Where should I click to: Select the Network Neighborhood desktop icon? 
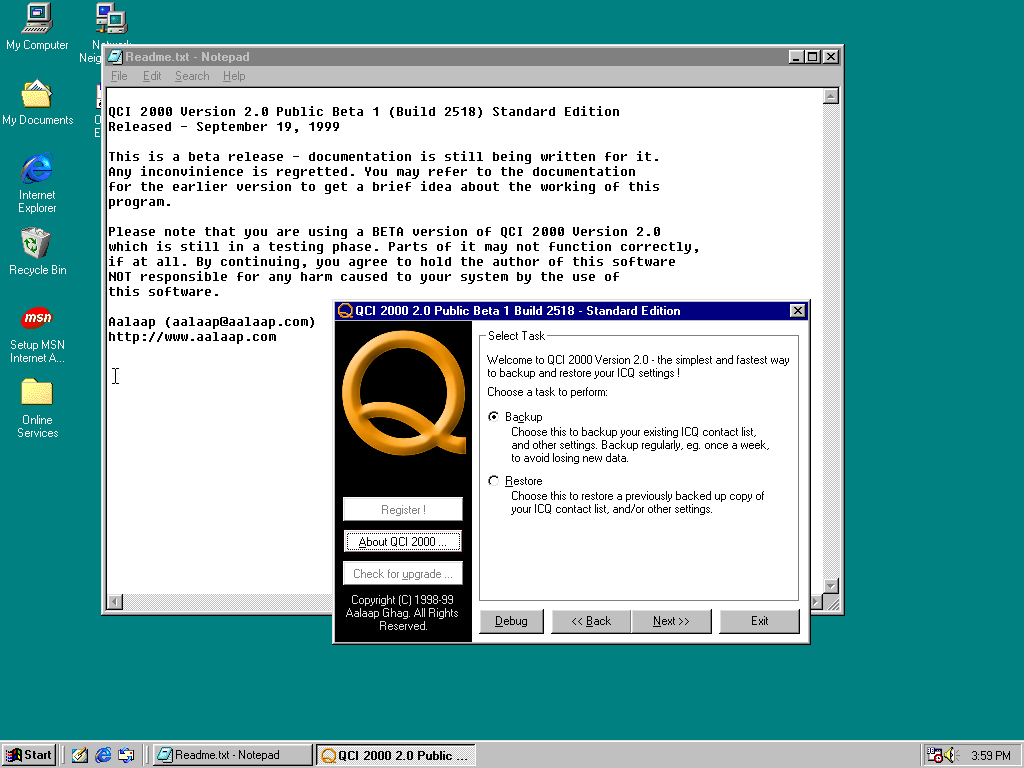[111, 18]
